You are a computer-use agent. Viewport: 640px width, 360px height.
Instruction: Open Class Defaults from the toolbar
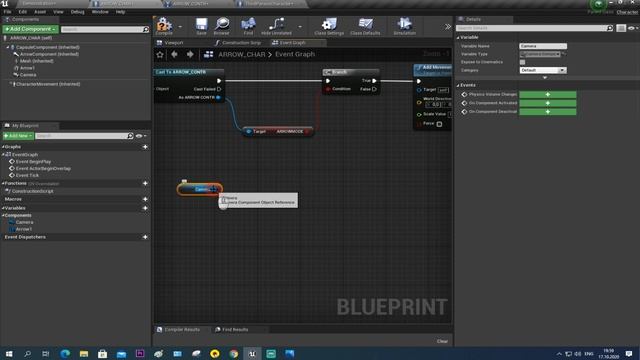[x=365, y=26]
